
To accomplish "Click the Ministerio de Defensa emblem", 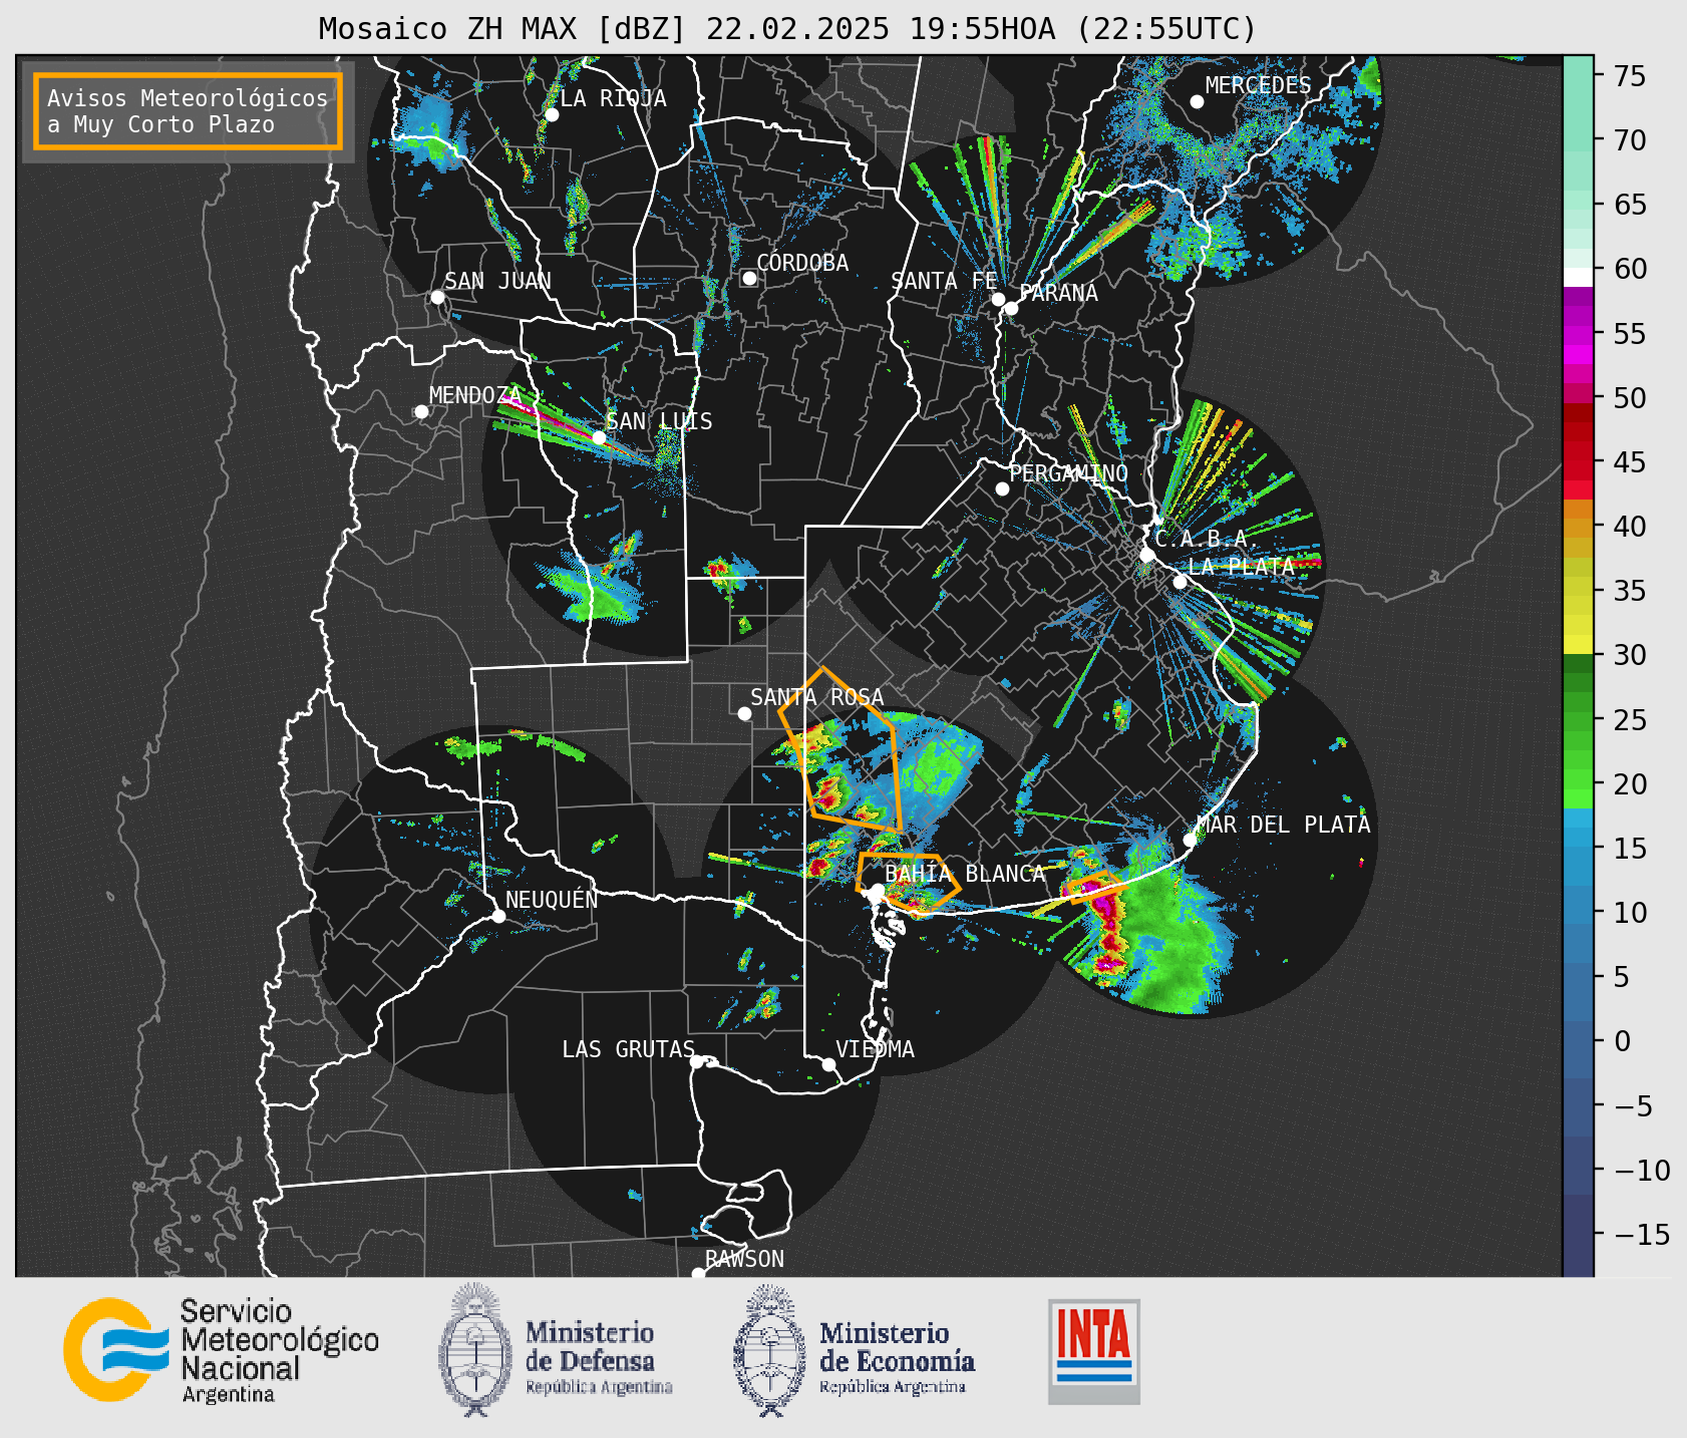I will (476, 1350).
